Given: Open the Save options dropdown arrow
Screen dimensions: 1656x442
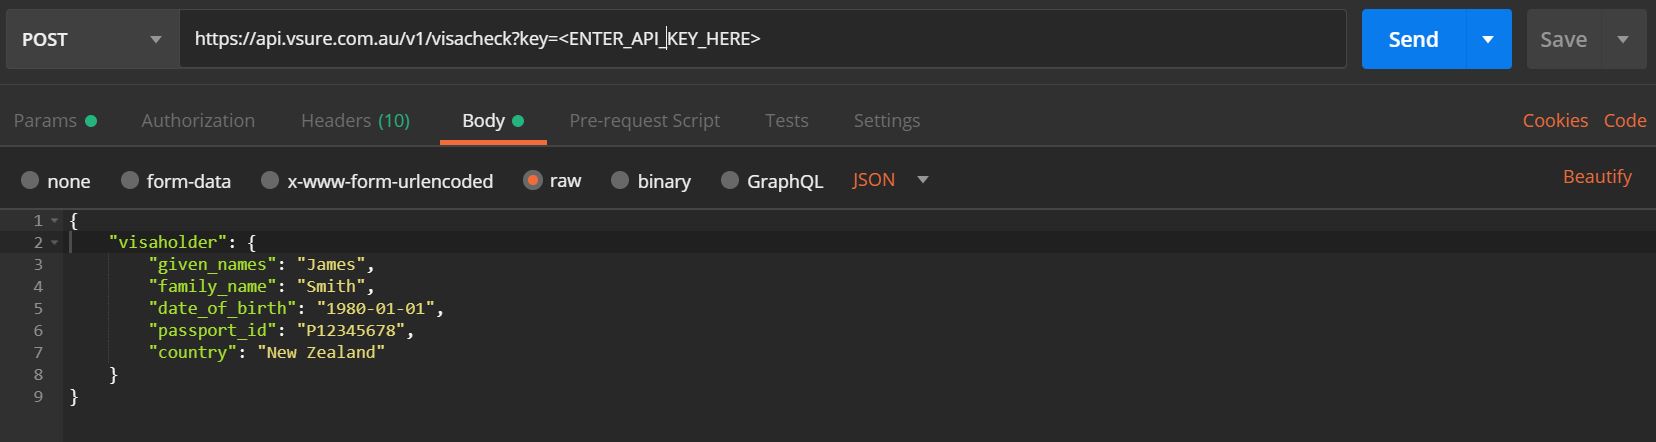Looking at the screenshot, I should coord(1623,40).
